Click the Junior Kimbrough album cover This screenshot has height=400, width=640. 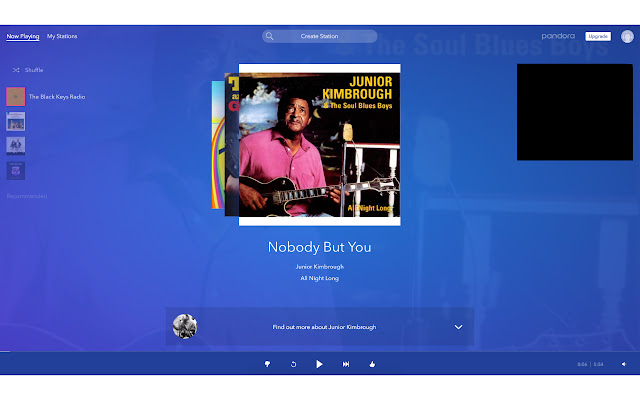(x=320, y=139)
